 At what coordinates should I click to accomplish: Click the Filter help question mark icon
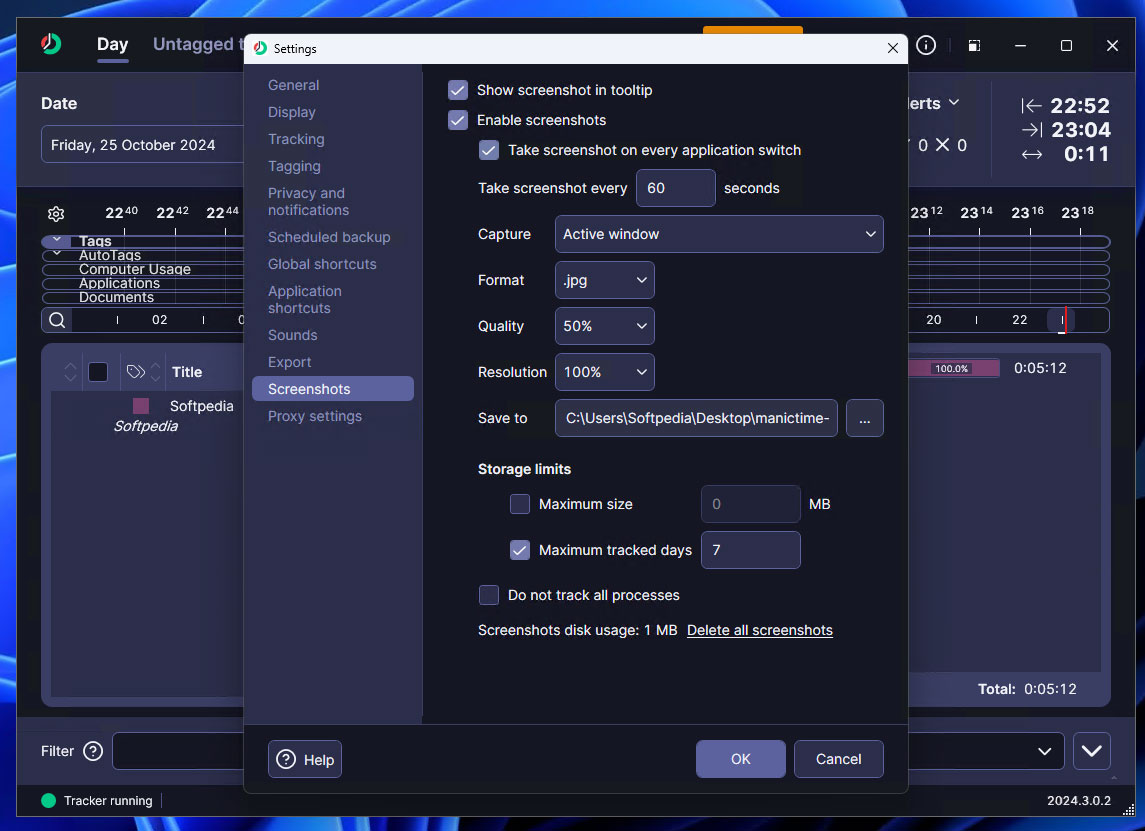pos(93,751)
